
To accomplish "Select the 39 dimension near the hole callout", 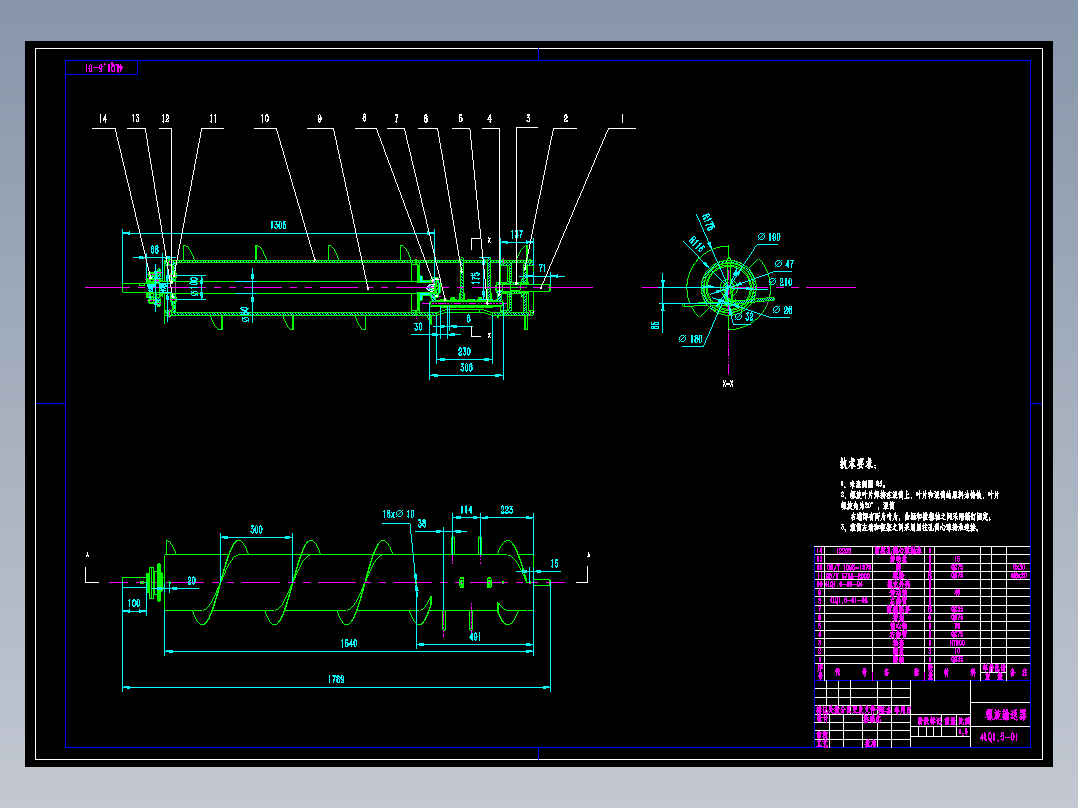I will 422,524.
